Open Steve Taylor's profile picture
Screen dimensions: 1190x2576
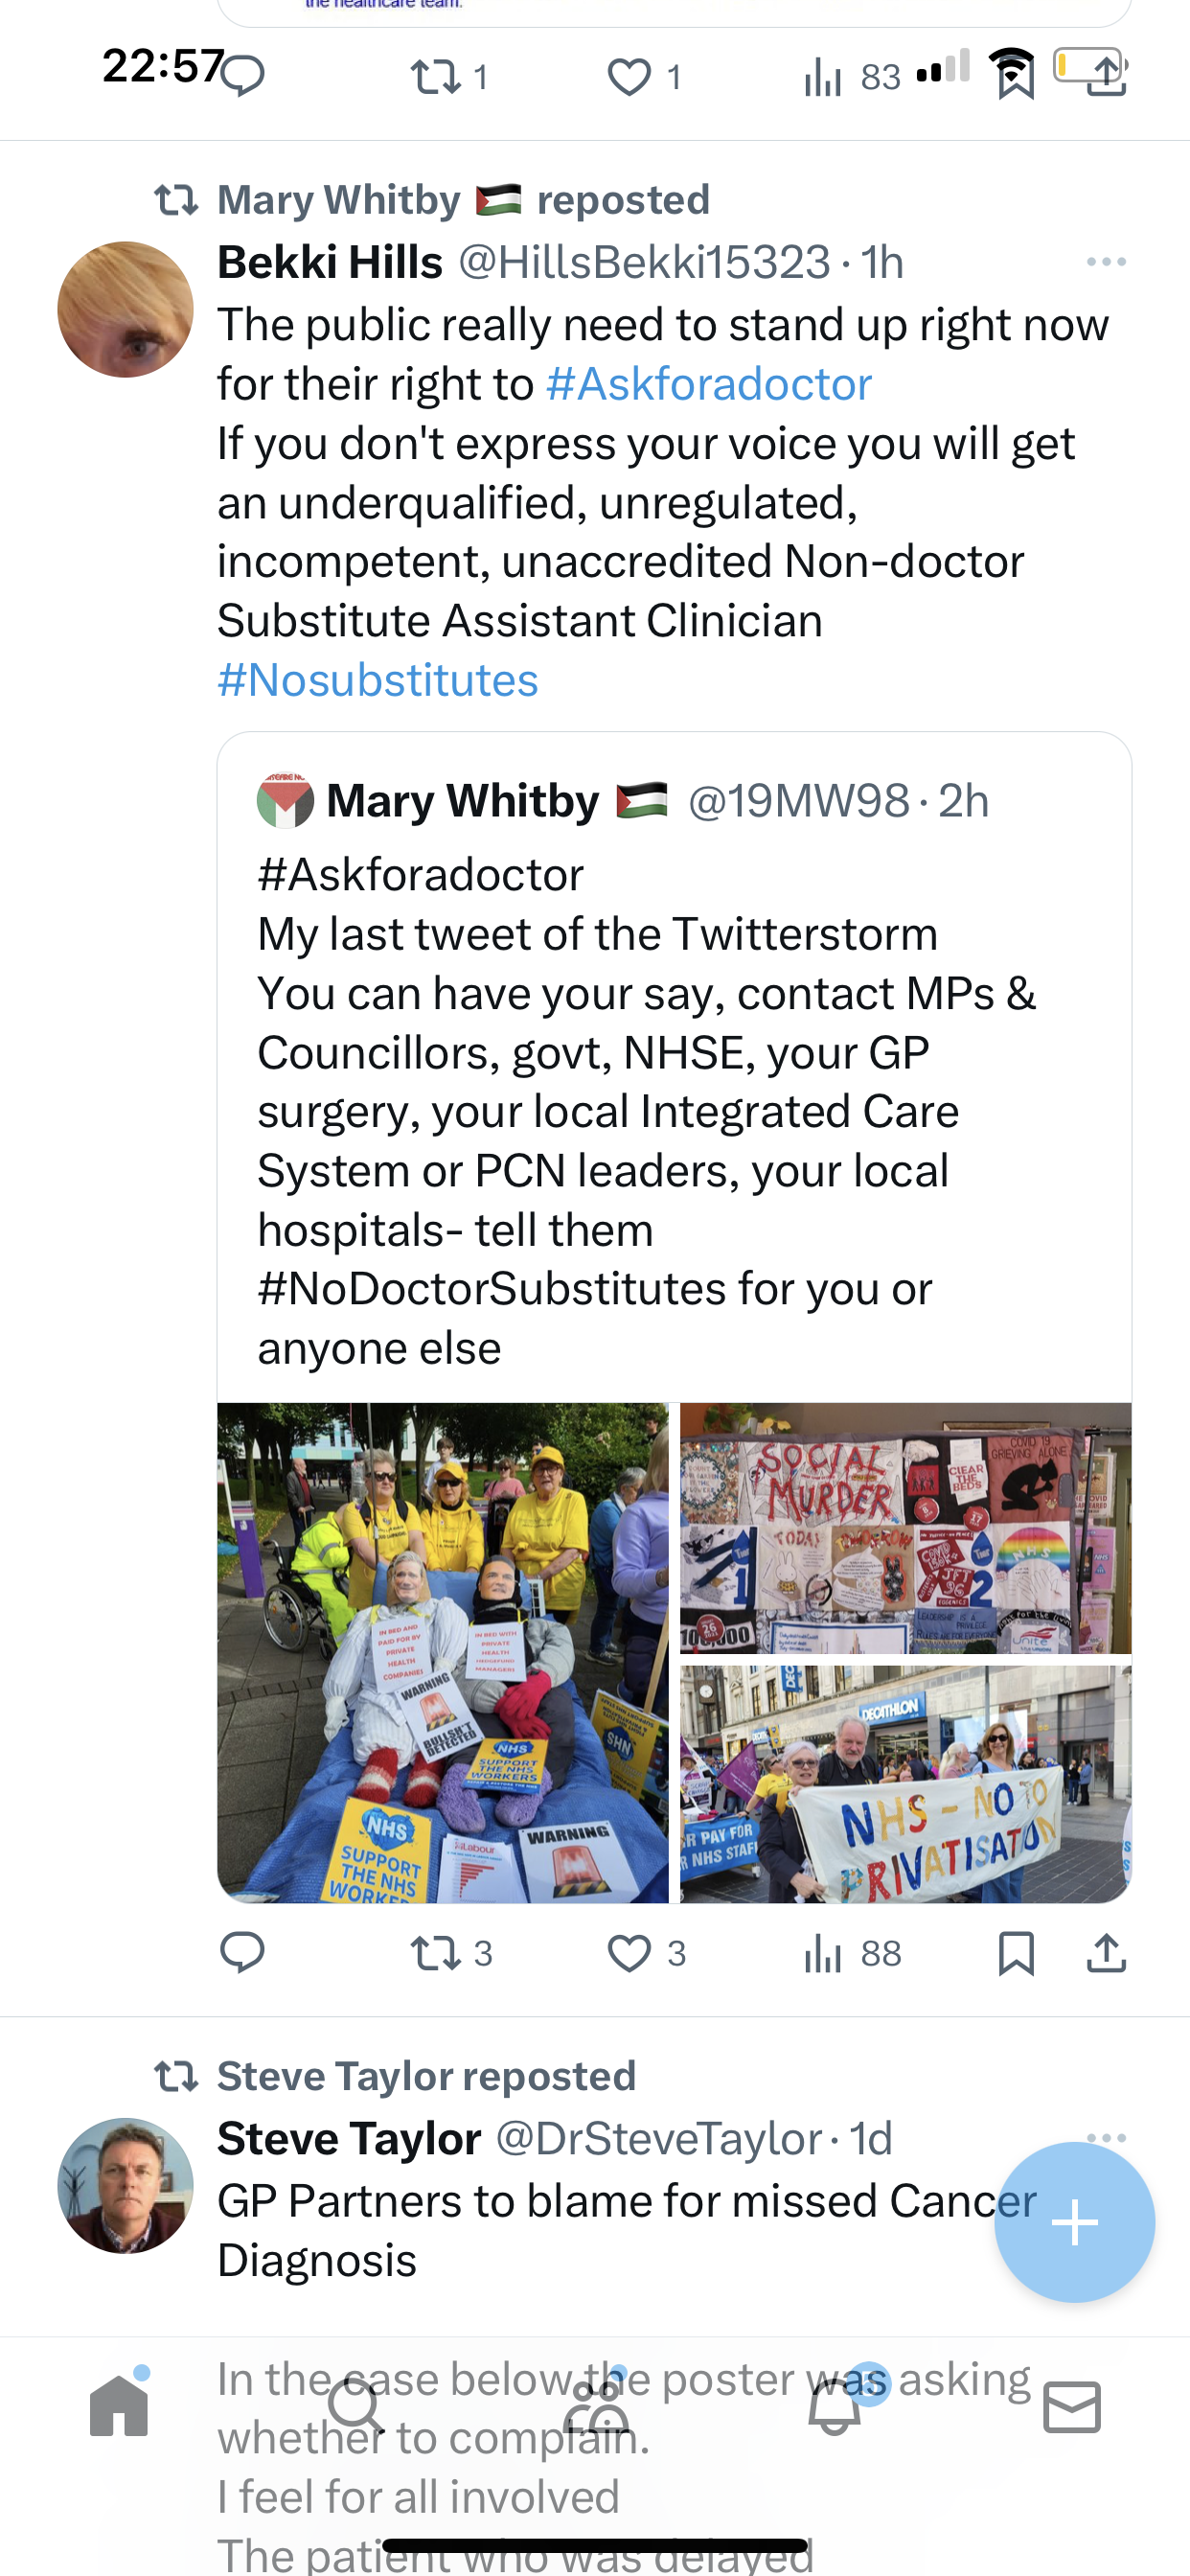[x=125, y=2185]
